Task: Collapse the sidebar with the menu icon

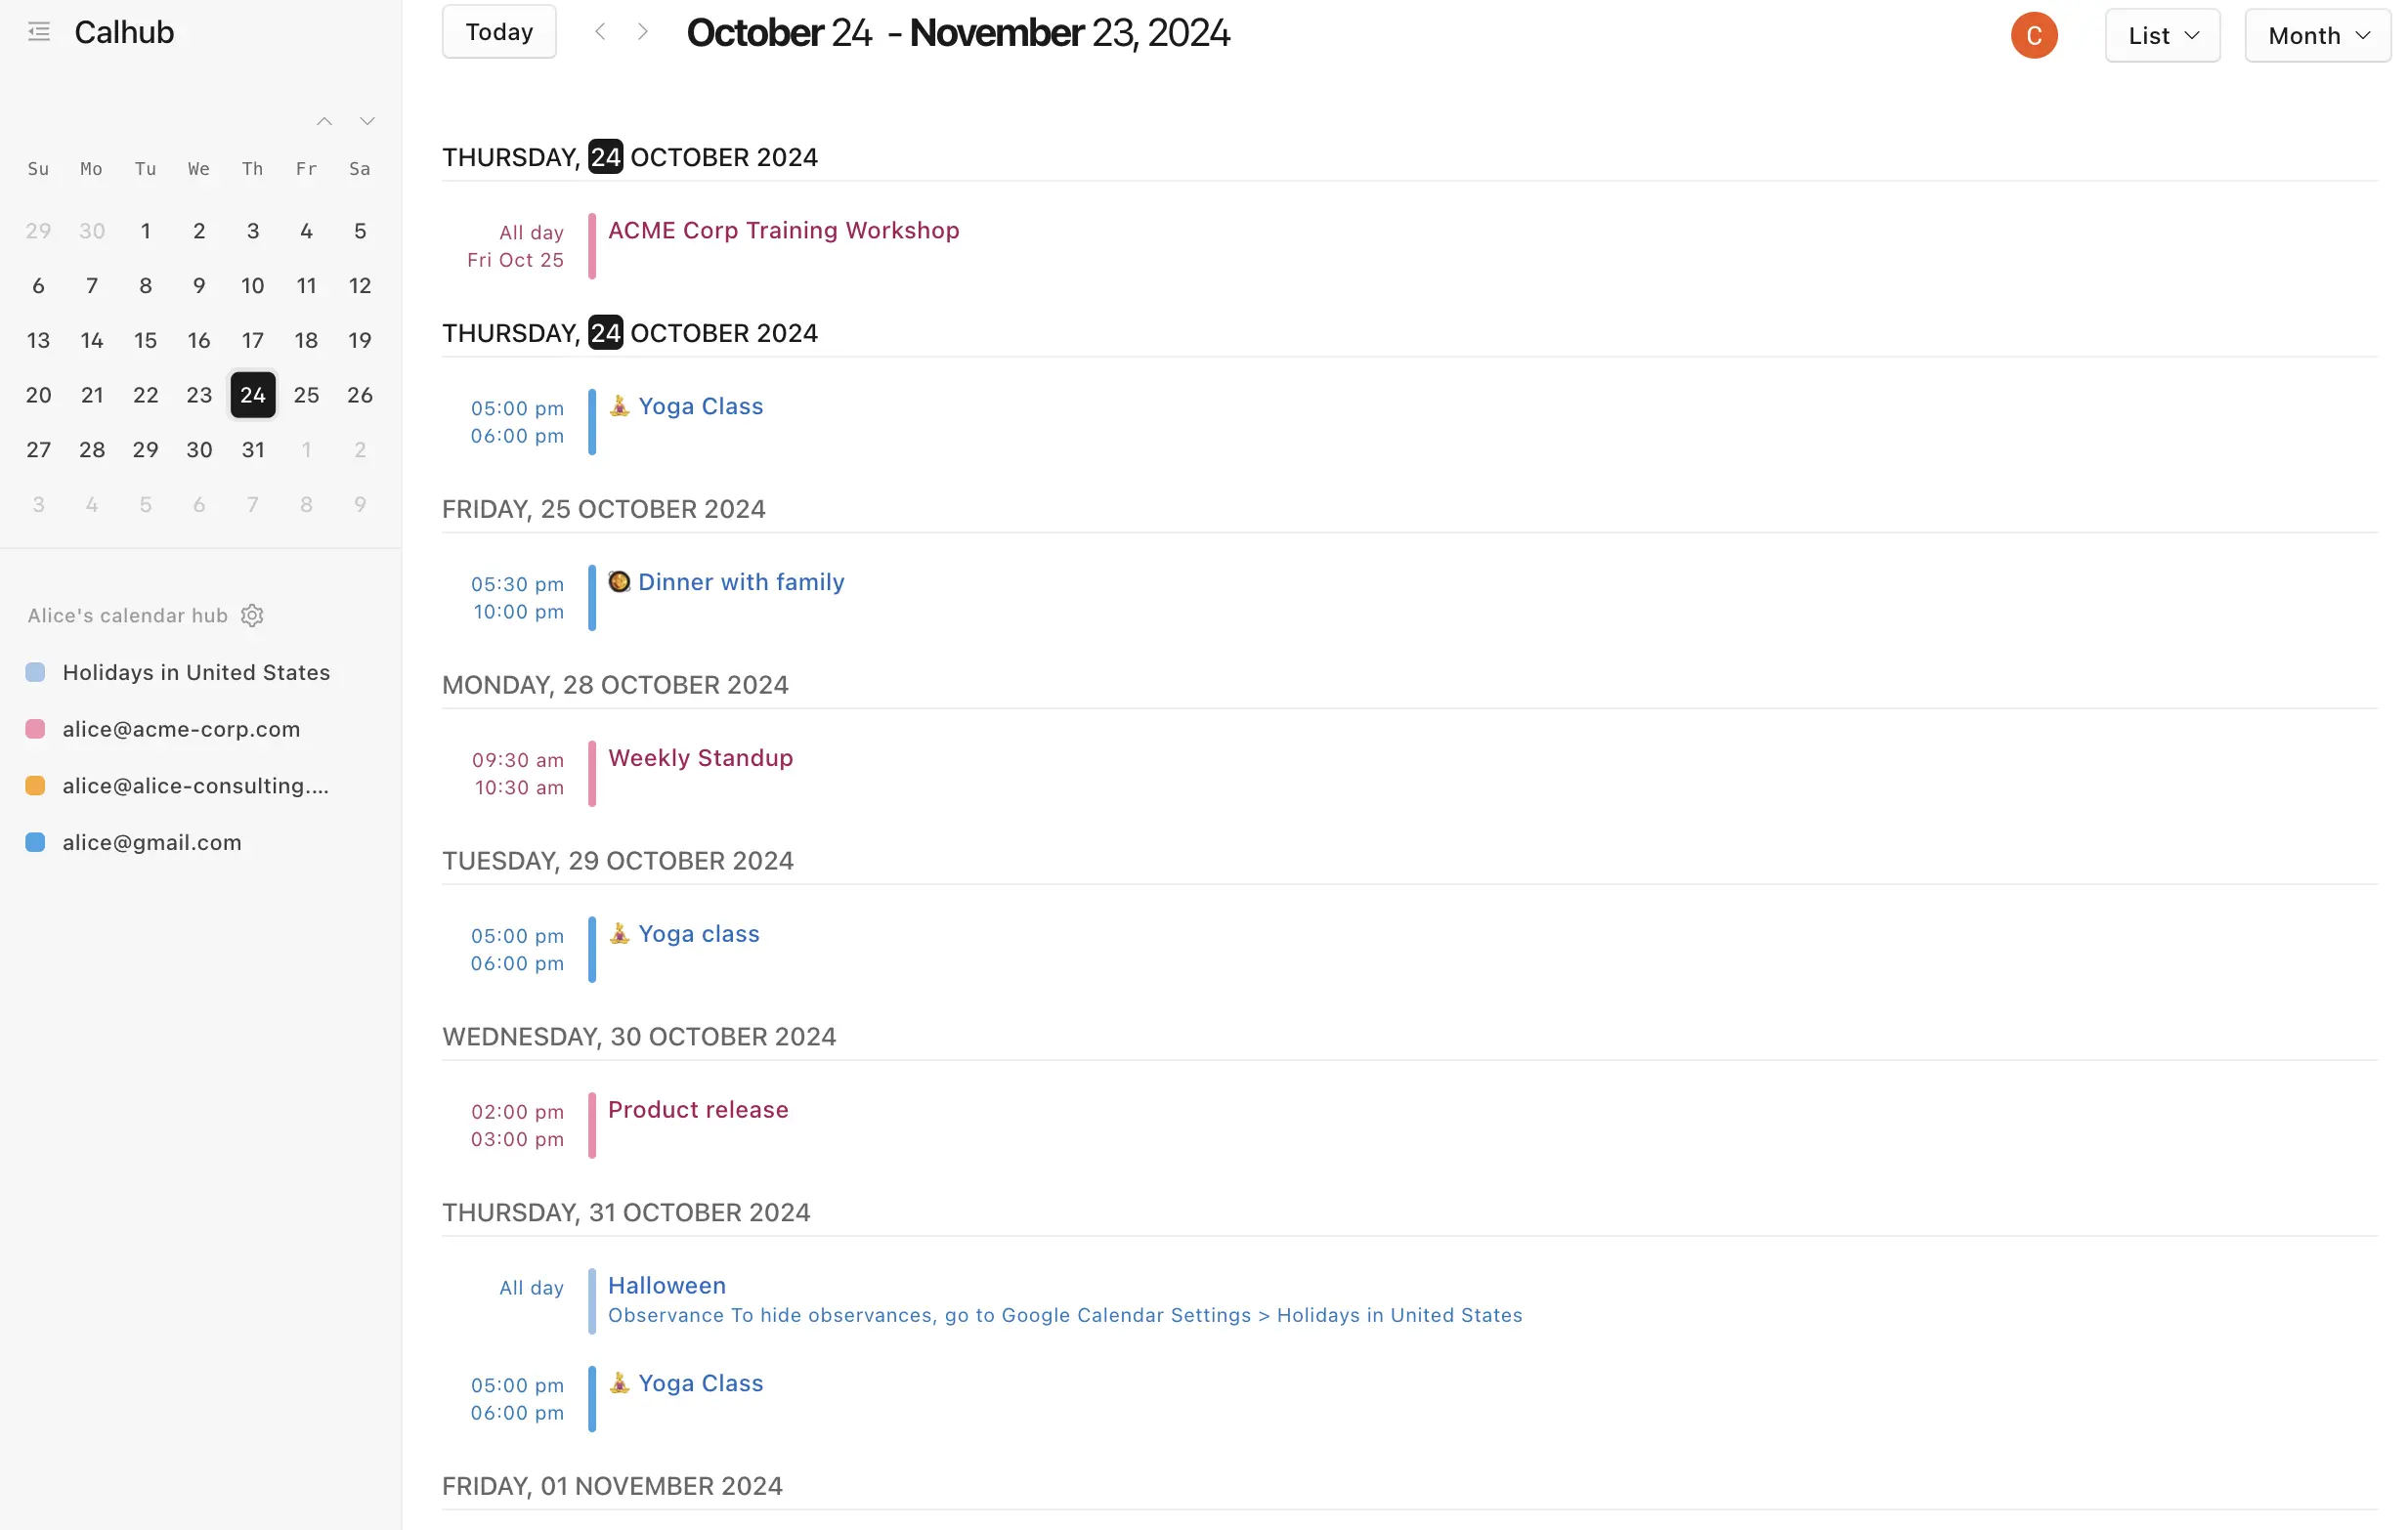Action: [x=39, y=32]
